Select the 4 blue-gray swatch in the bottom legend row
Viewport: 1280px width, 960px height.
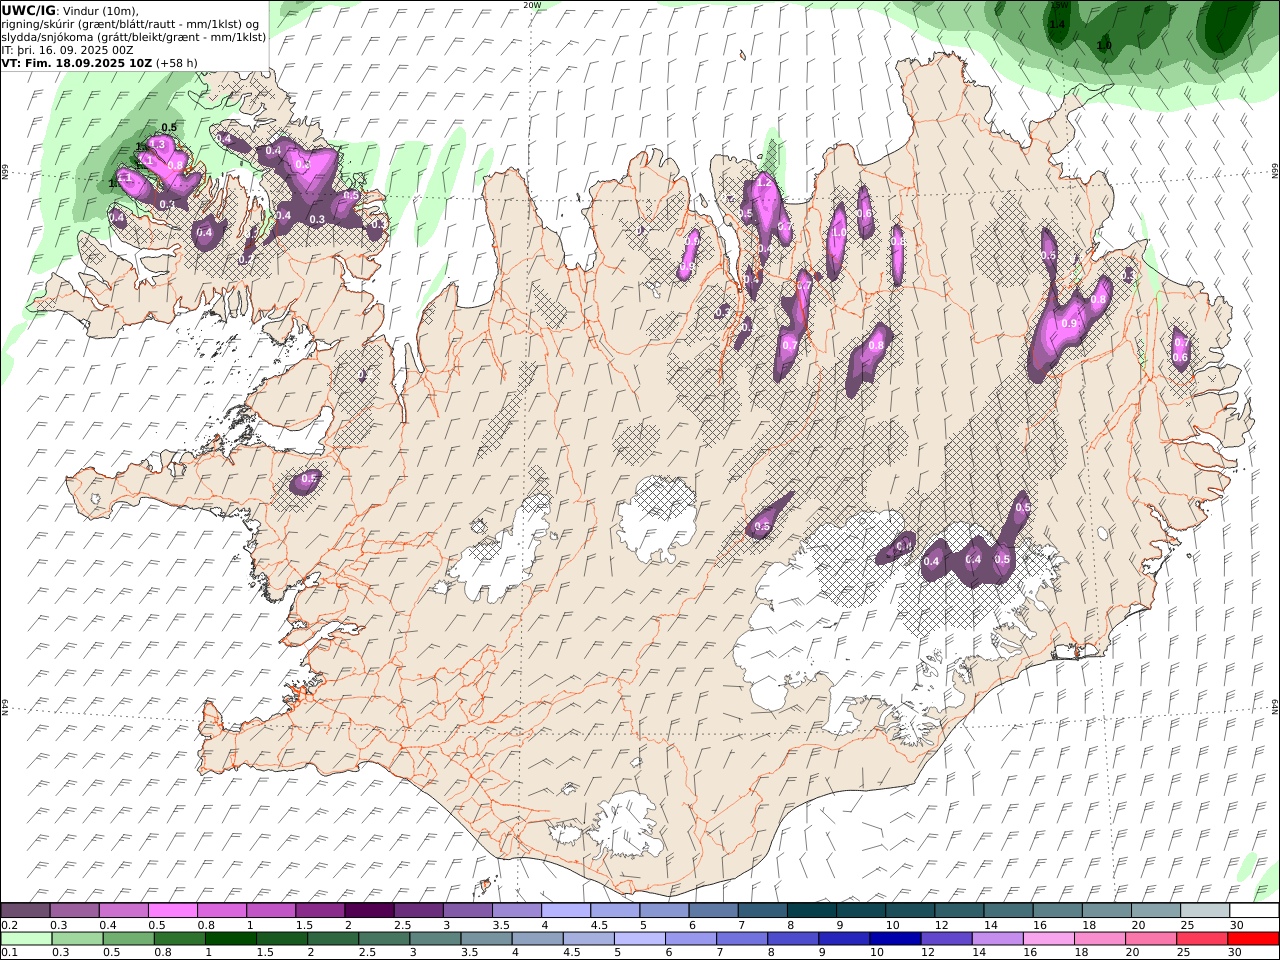pyautogui.click(x=537, y=938)
